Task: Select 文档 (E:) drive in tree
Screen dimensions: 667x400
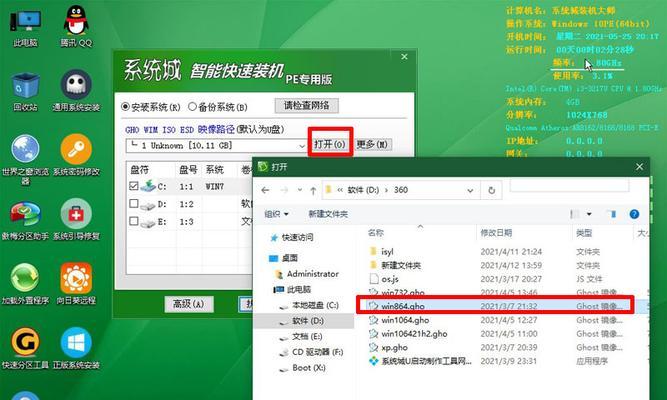Action: coord(307,337)
